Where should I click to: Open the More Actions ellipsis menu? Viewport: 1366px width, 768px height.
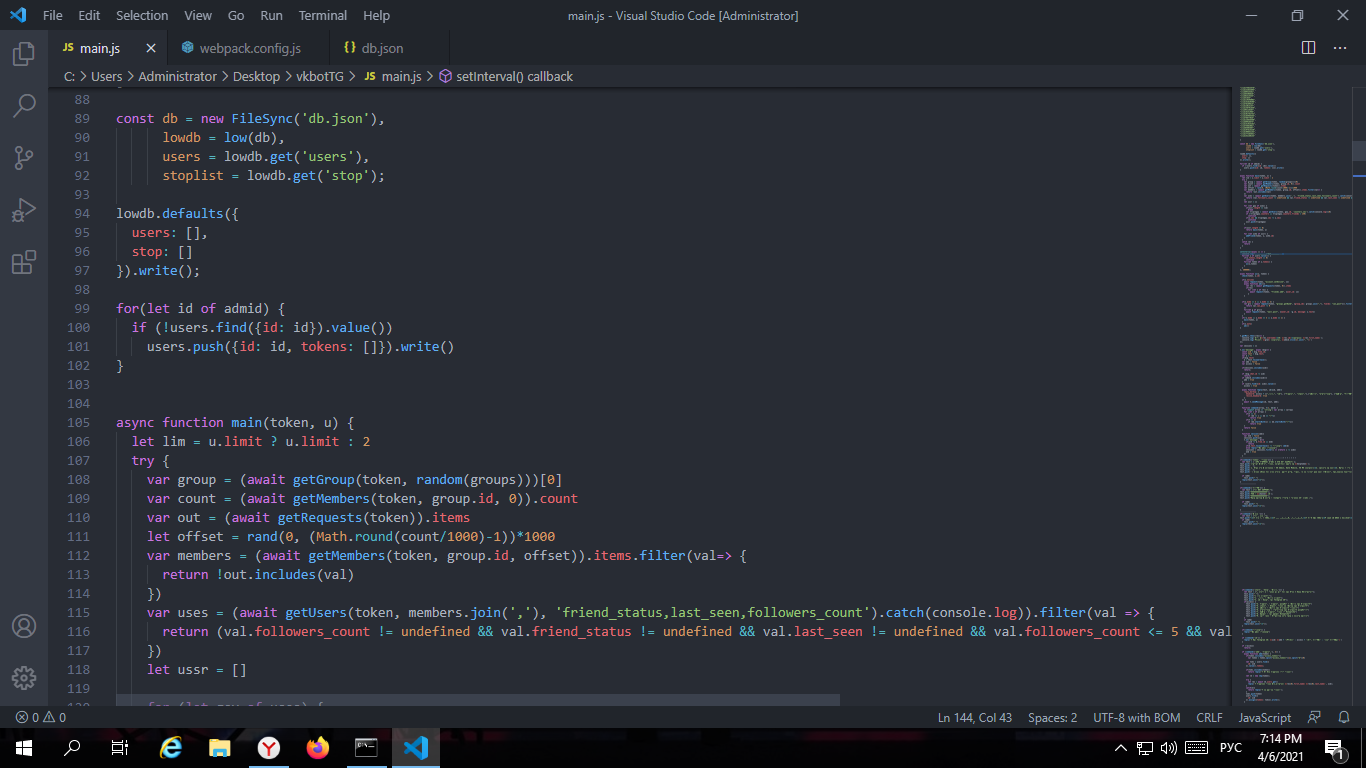click(1340, 48)
